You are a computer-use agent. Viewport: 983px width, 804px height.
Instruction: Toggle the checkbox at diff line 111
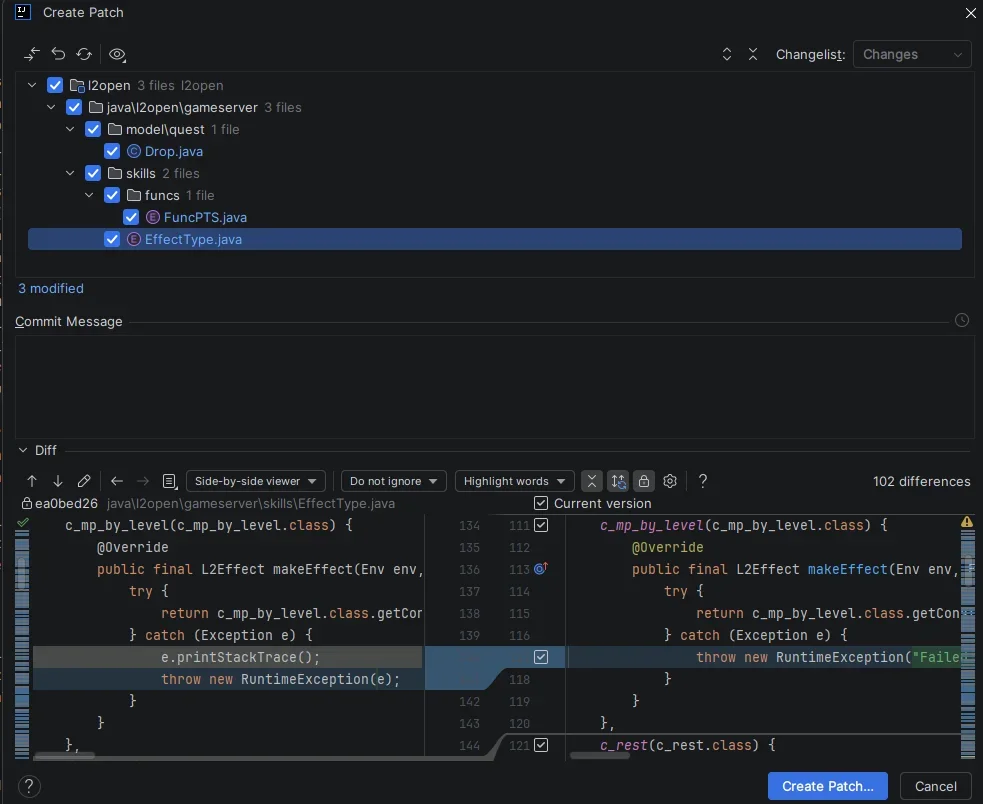(541, 525)
